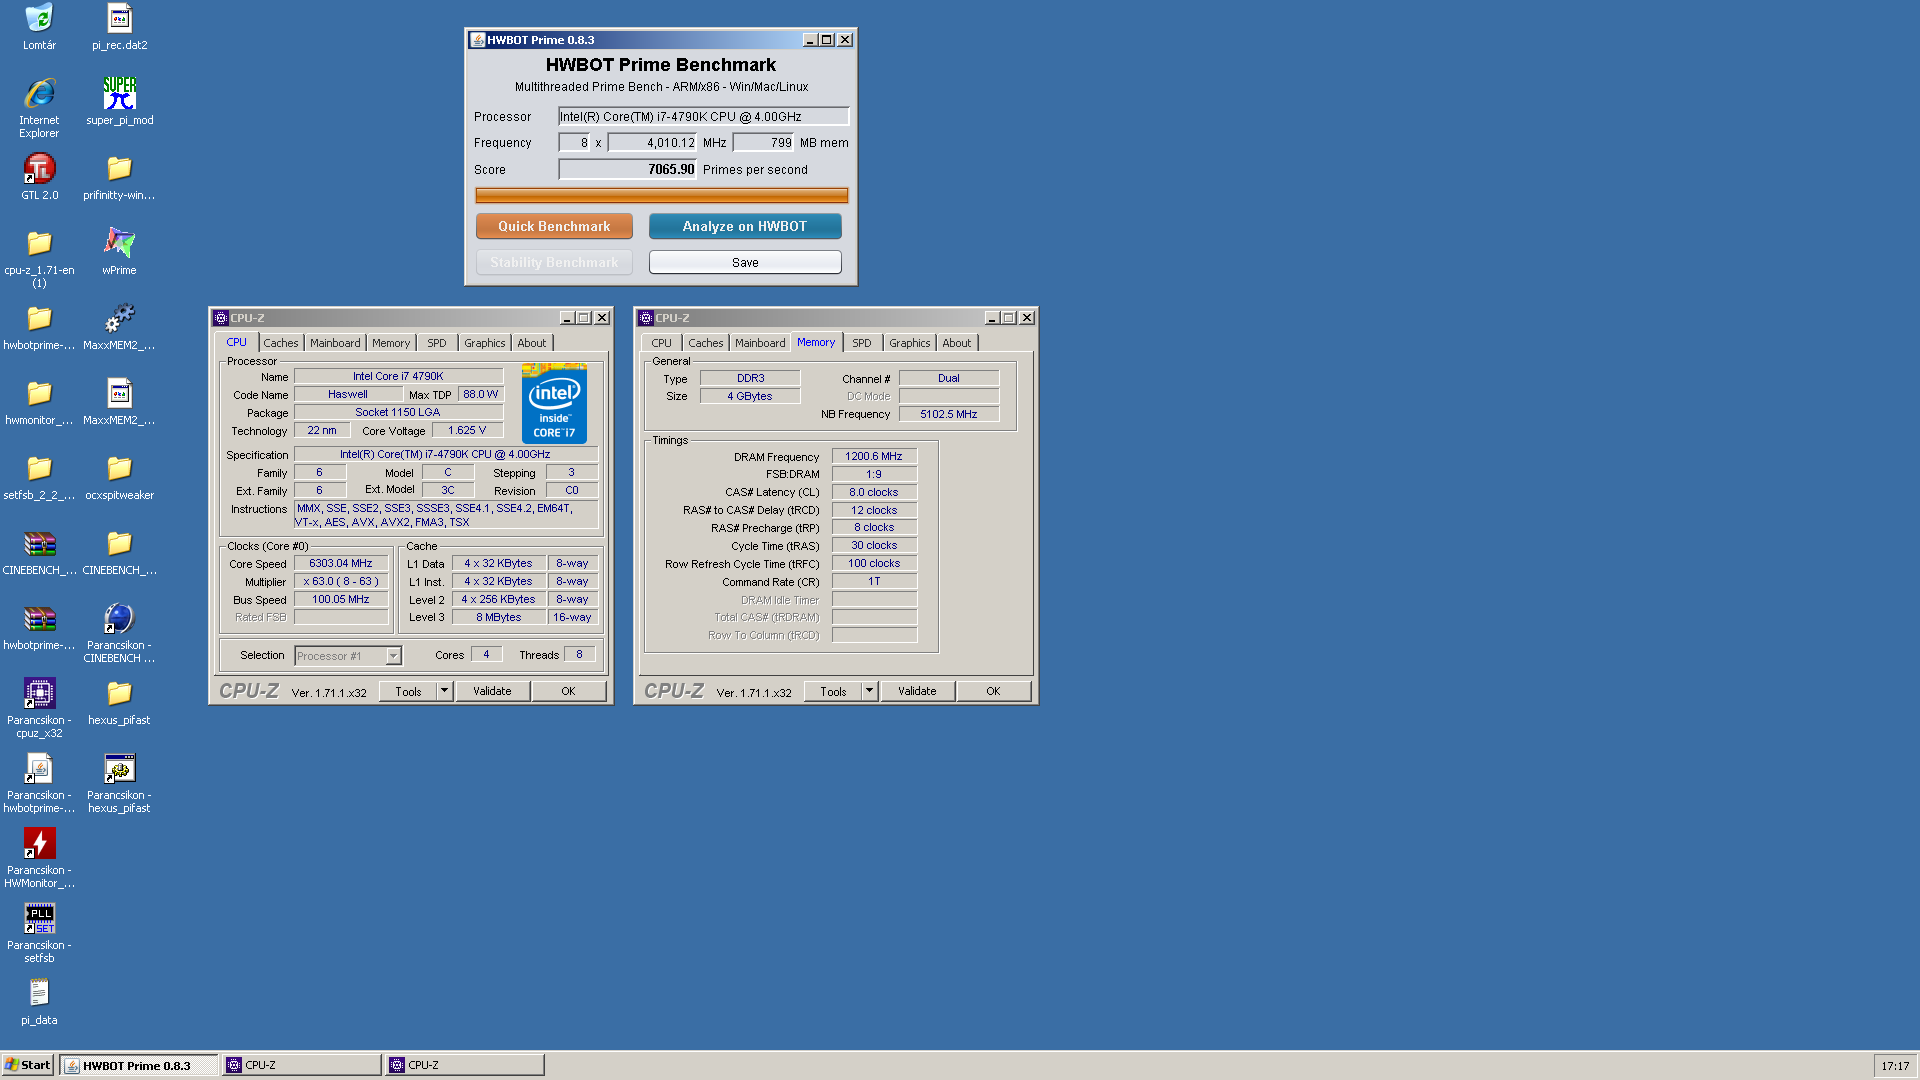Screen dimensions: 1920x1080
Task: Open the hwbotprime archive icon
Action: click(39, 618)
